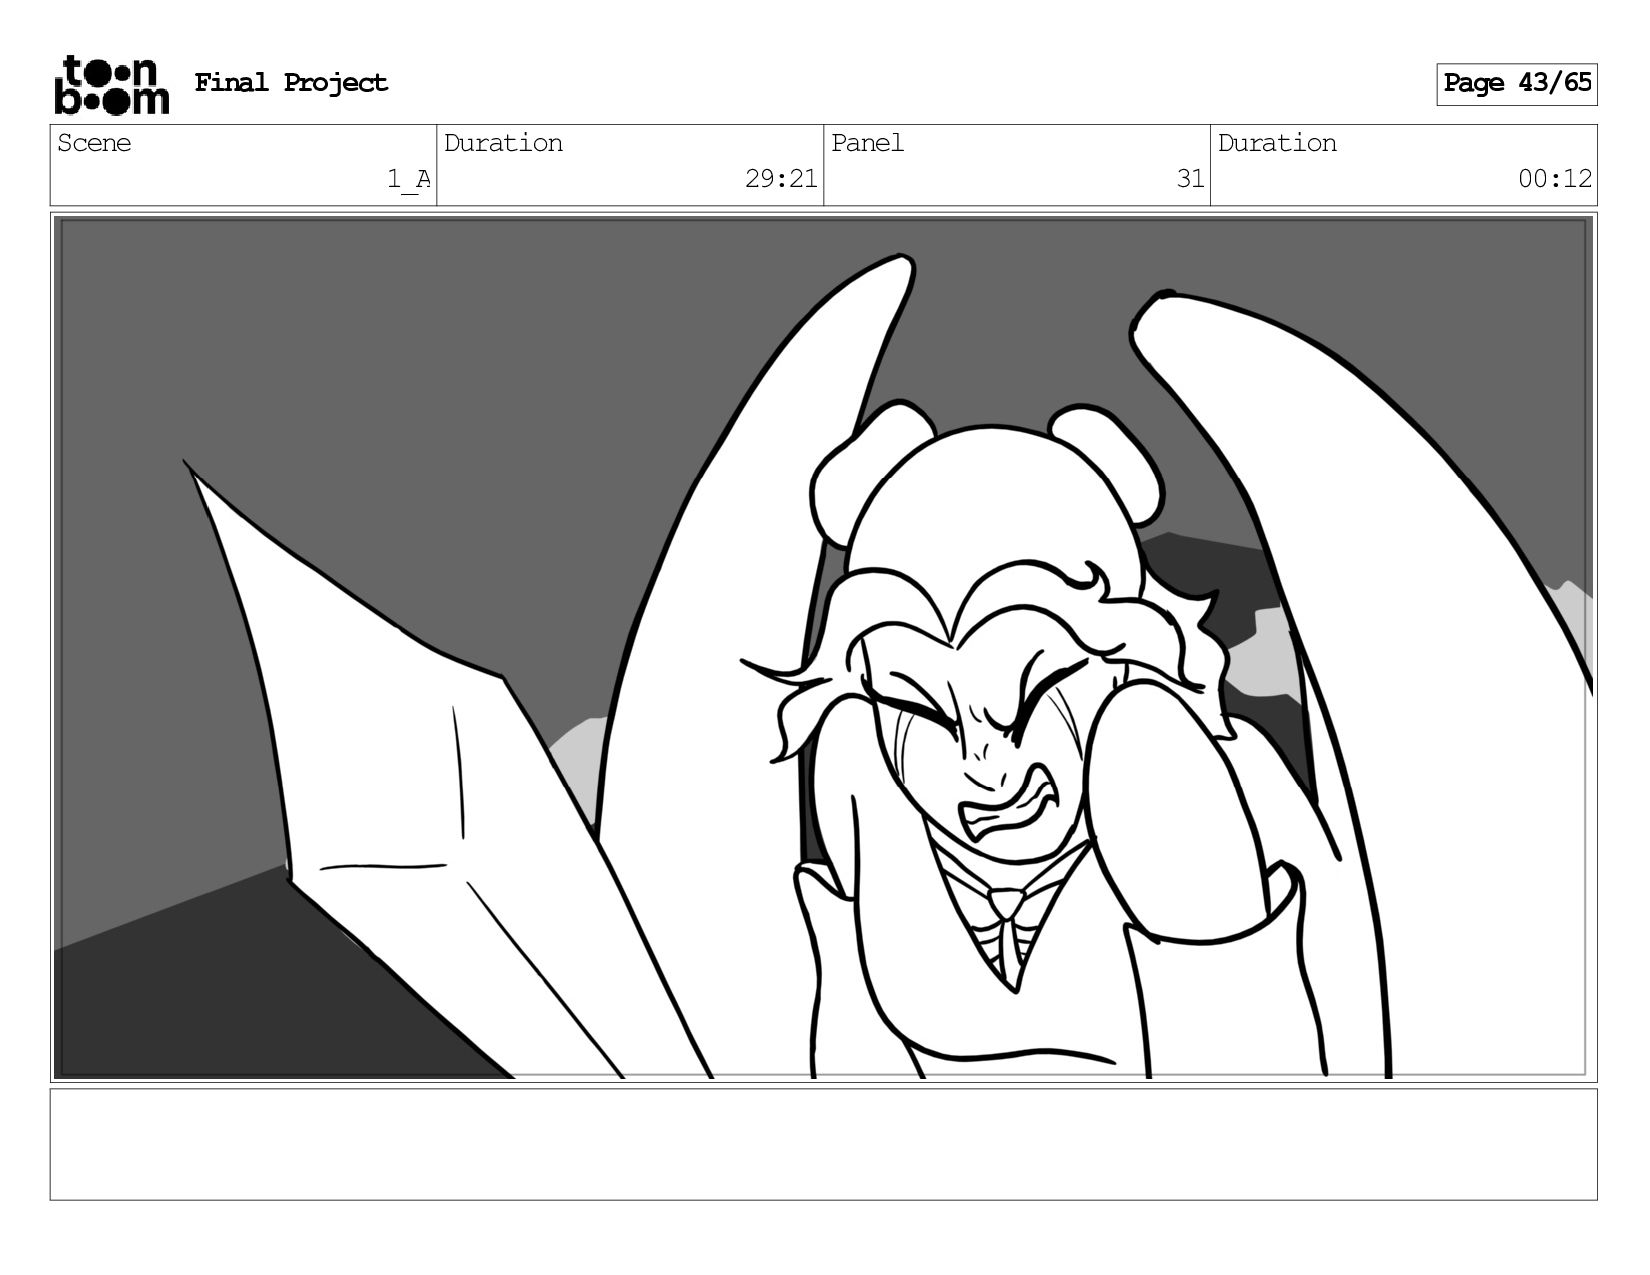Image resolution: width=1650 pixels, height=1275 pixels.
Task: Click the empty notes box below the panel
Action: click(x=824, y=1145)
